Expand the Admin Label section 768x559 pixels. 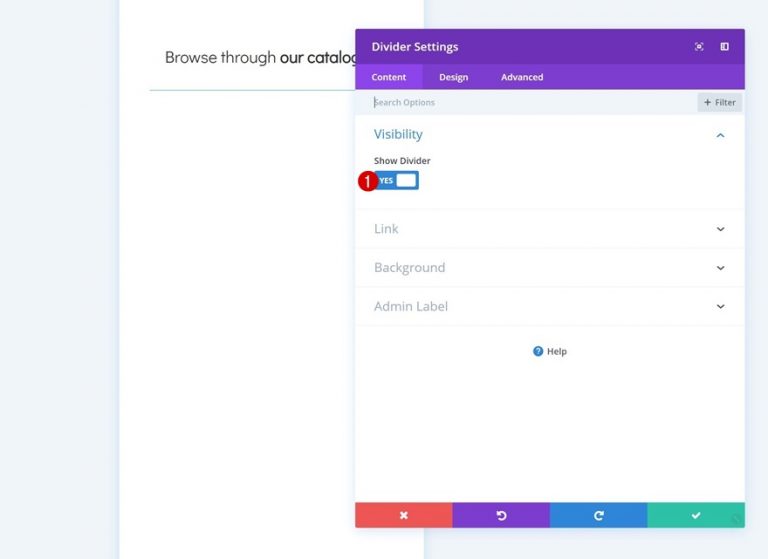click(720, 307)
